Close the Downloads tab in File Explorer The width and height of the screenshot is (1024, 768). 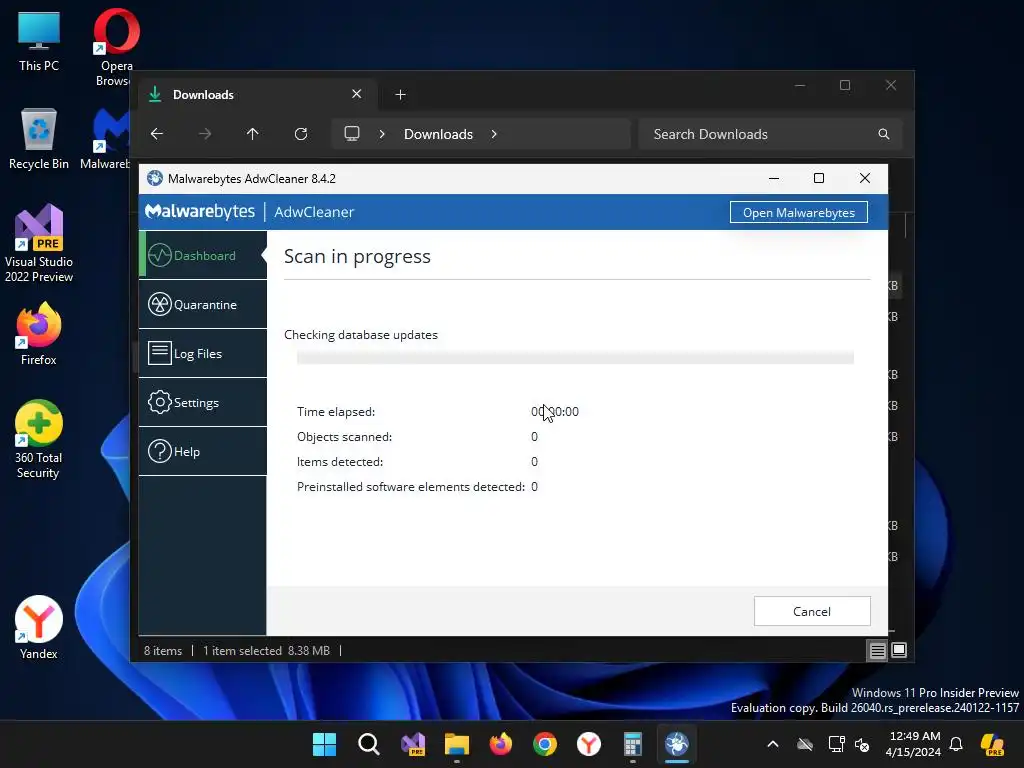[x=357, y=94]
